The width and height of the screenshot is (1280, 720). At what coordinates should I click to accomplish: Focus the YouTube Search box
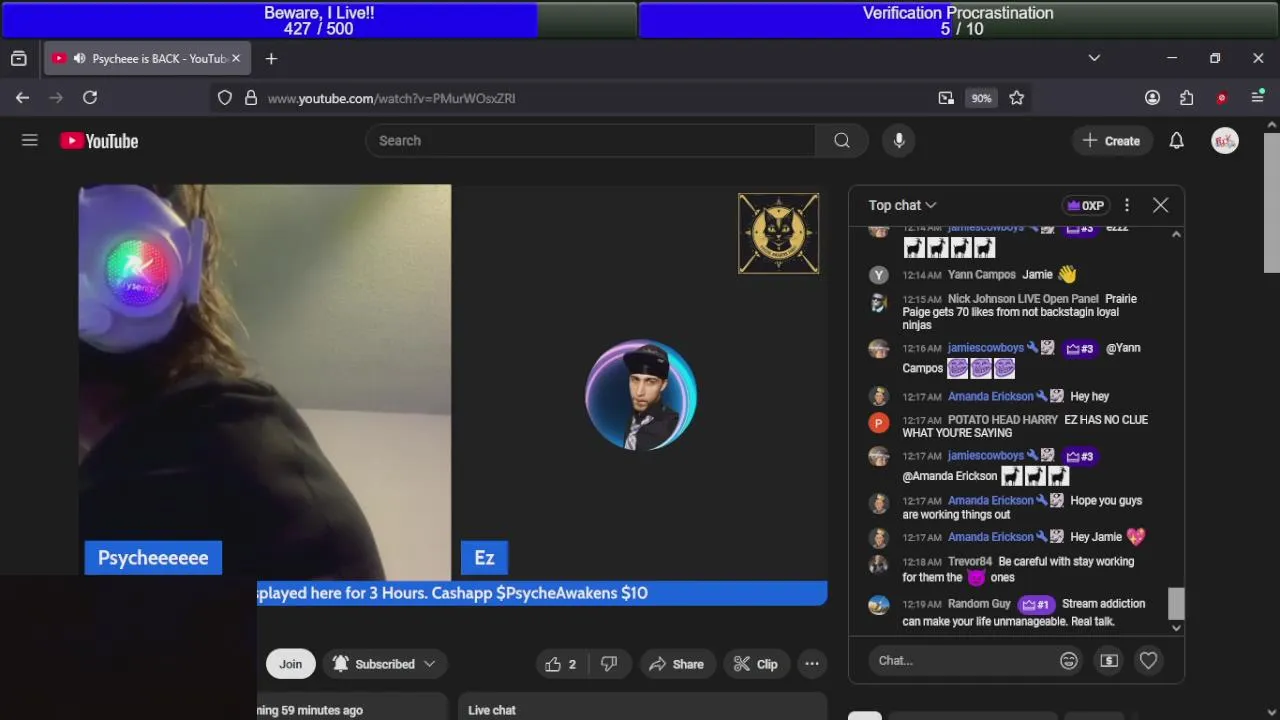(590, 141)
